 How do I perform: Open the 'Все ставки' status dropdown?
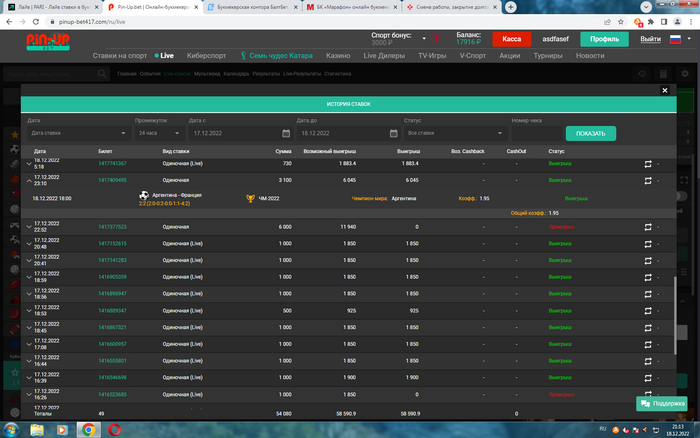pos(455,133)
